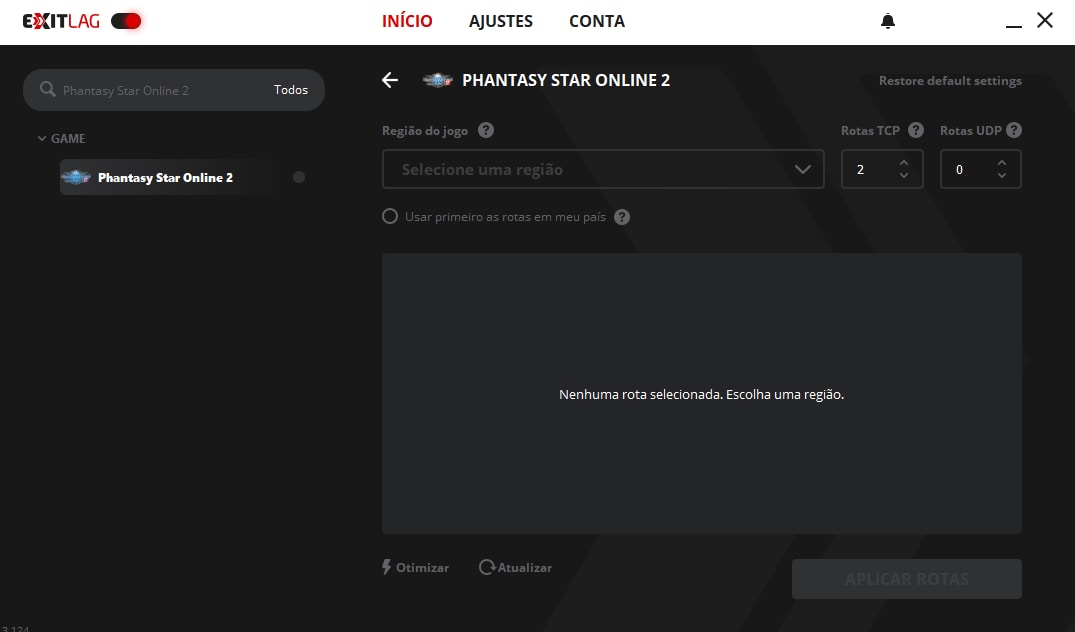Click Restore default settings

[950, 81]
